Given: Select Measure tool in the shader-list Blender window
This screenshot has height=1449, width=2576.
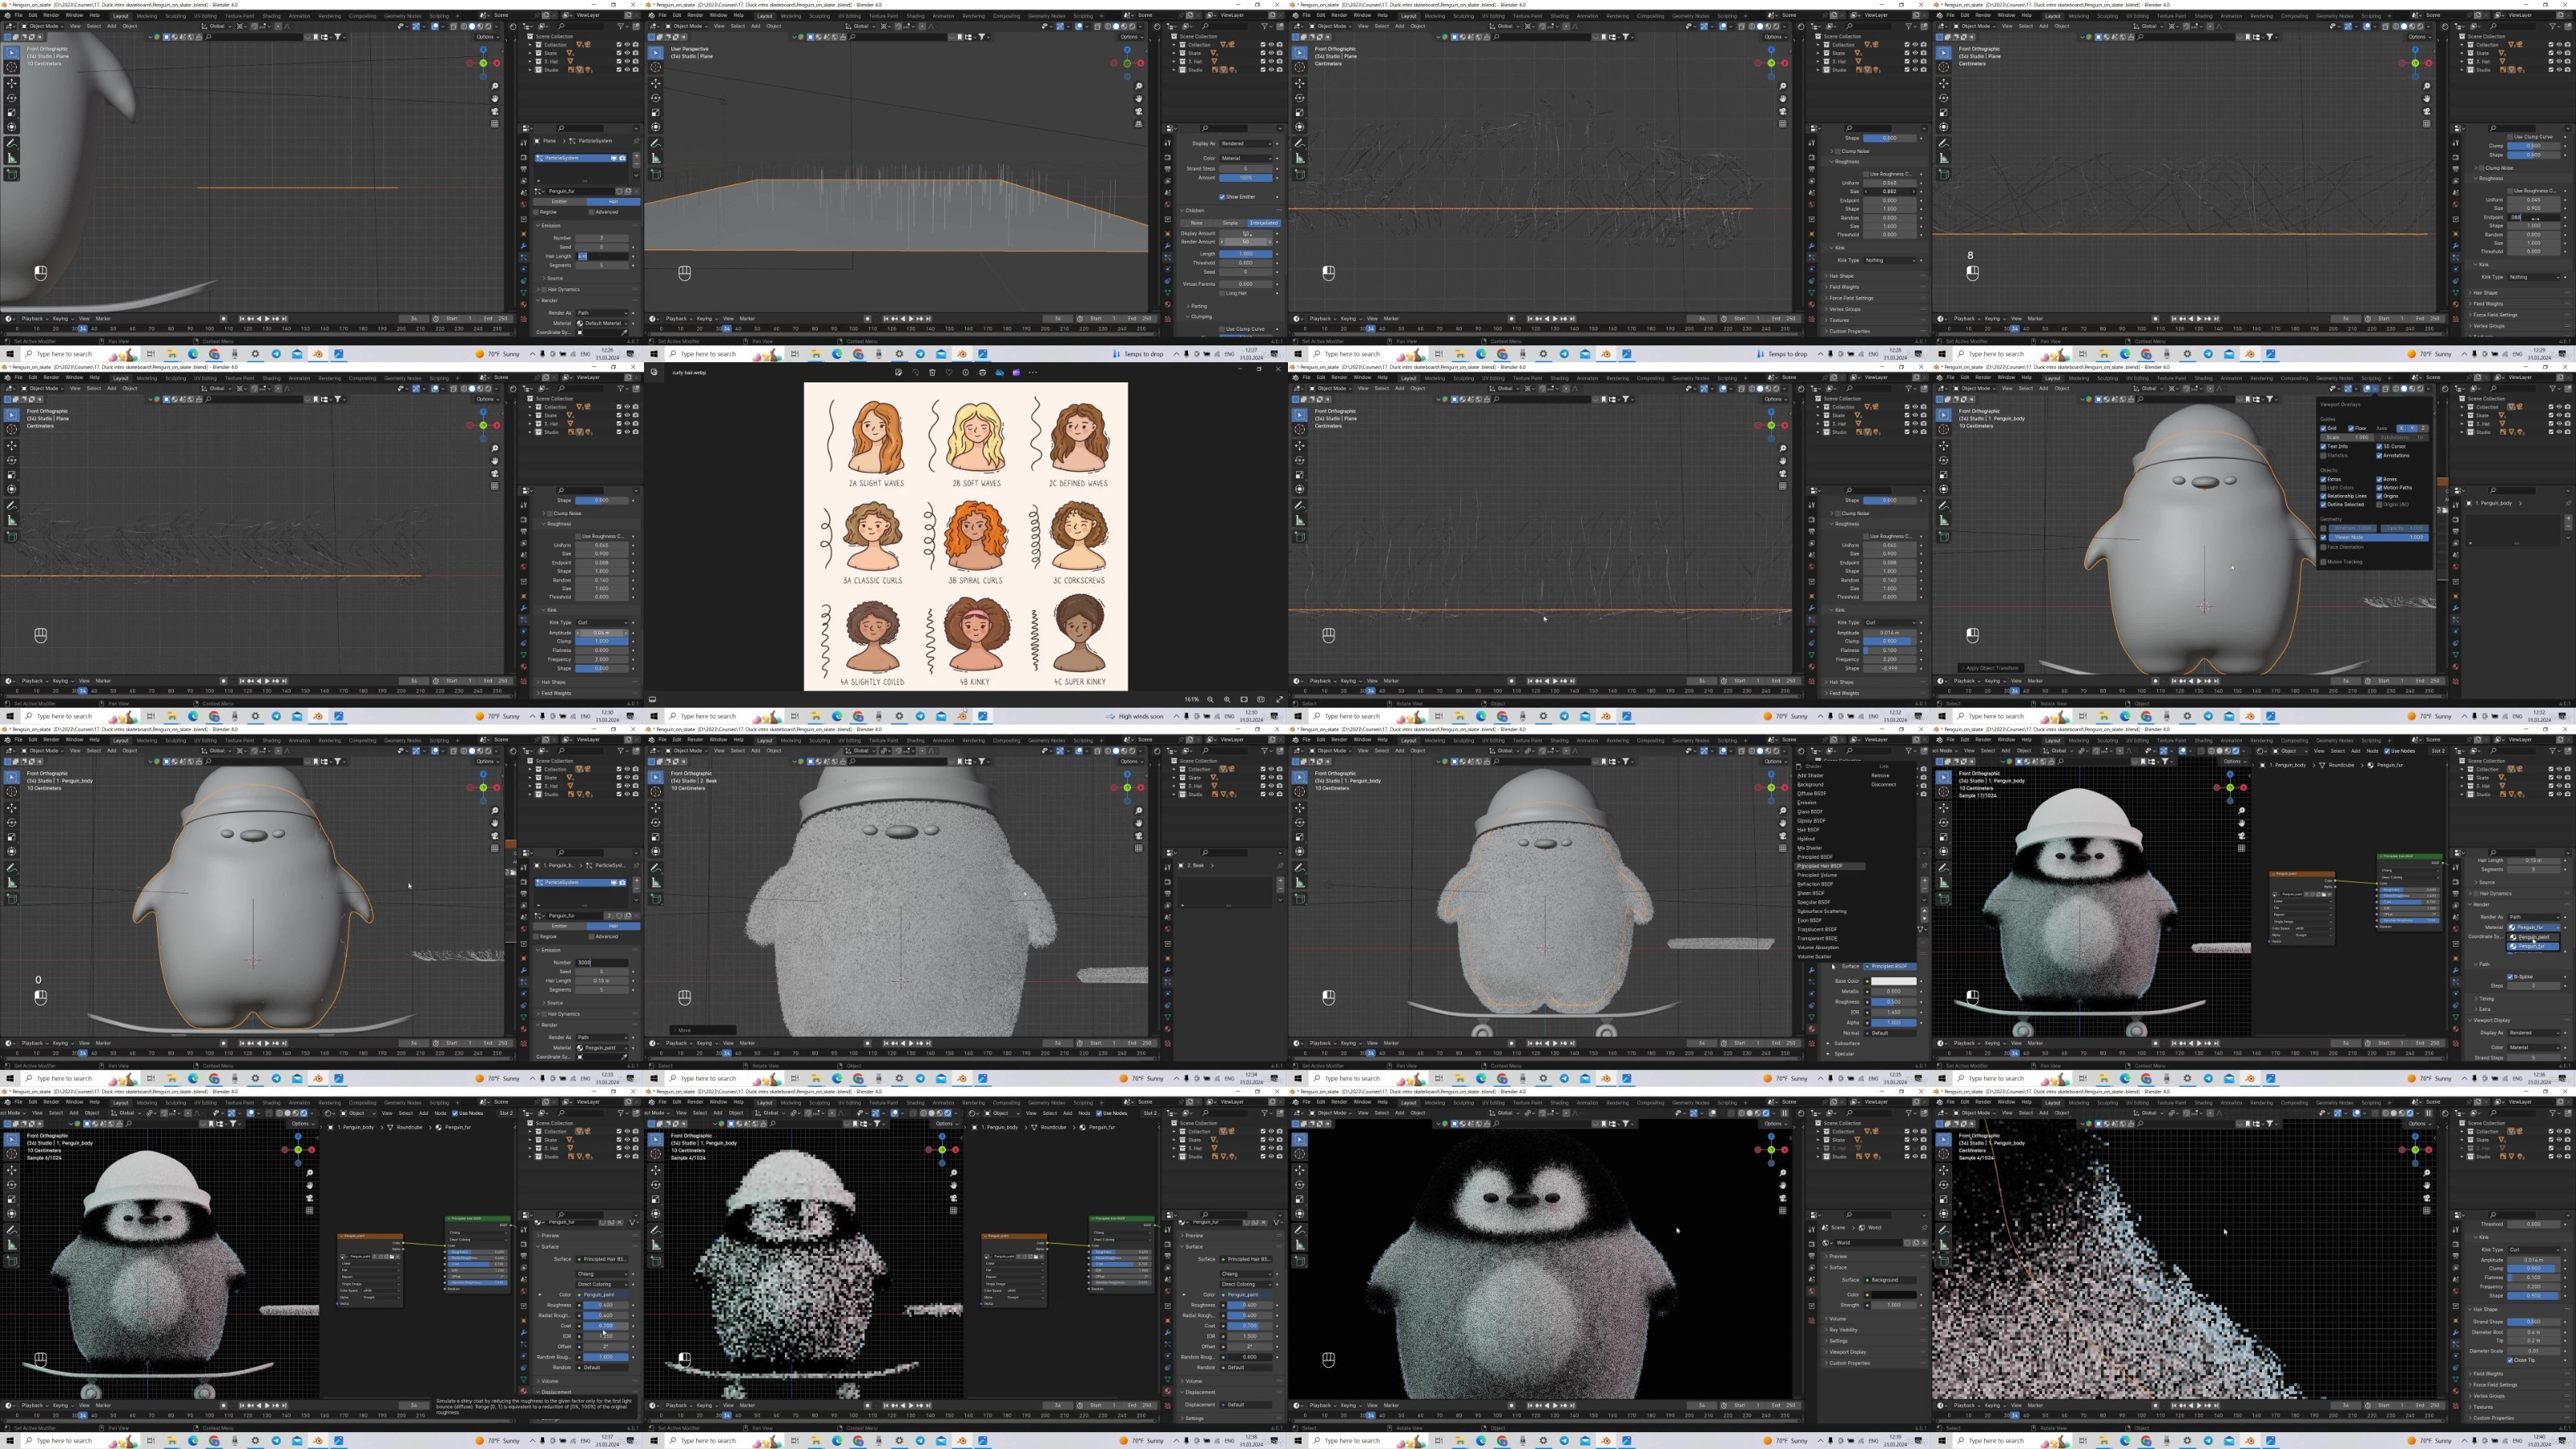Looking at the screenshot, I should (1300, 883).
